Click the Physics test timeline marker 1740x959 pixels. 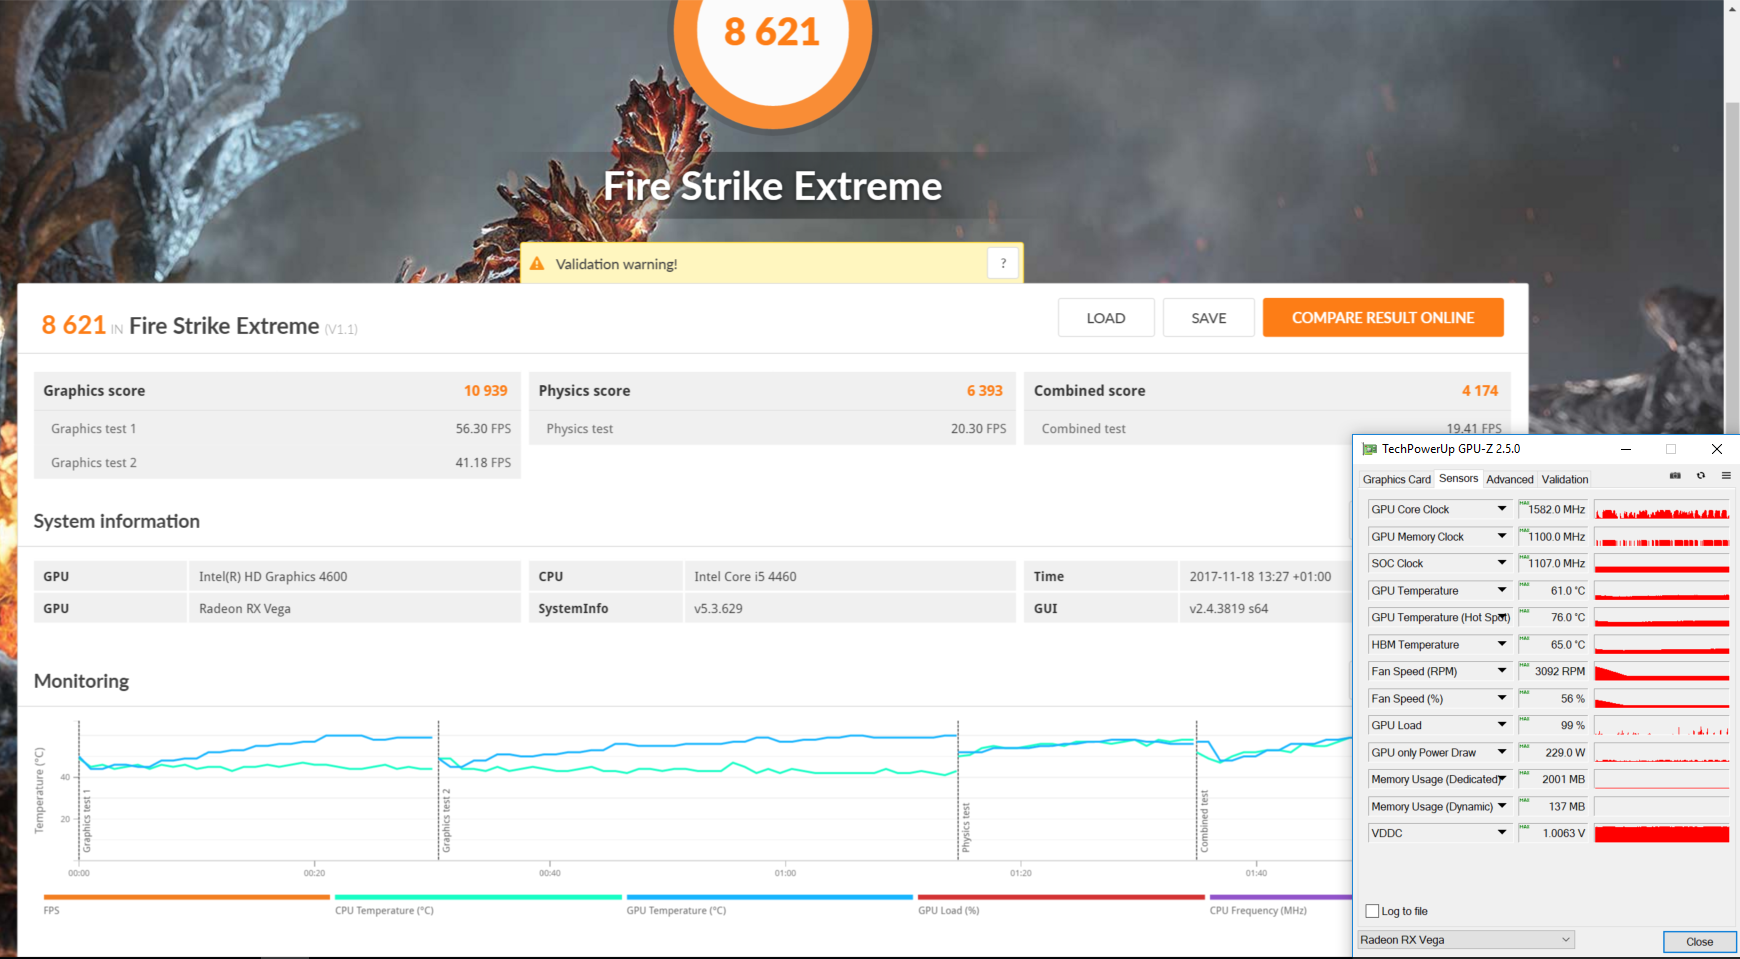pos(966,827)
